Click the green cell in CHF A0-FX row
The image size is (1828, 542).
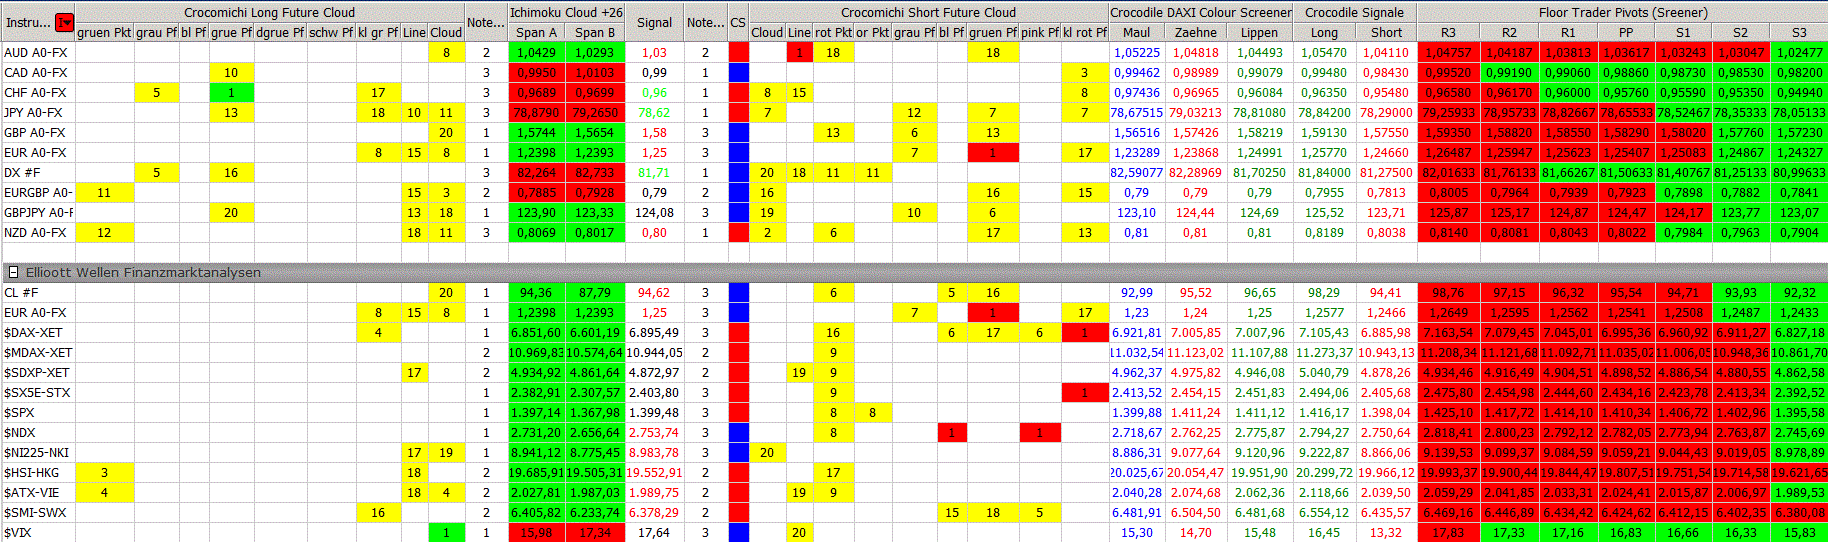pyautogui.click(x=231, y=92)
